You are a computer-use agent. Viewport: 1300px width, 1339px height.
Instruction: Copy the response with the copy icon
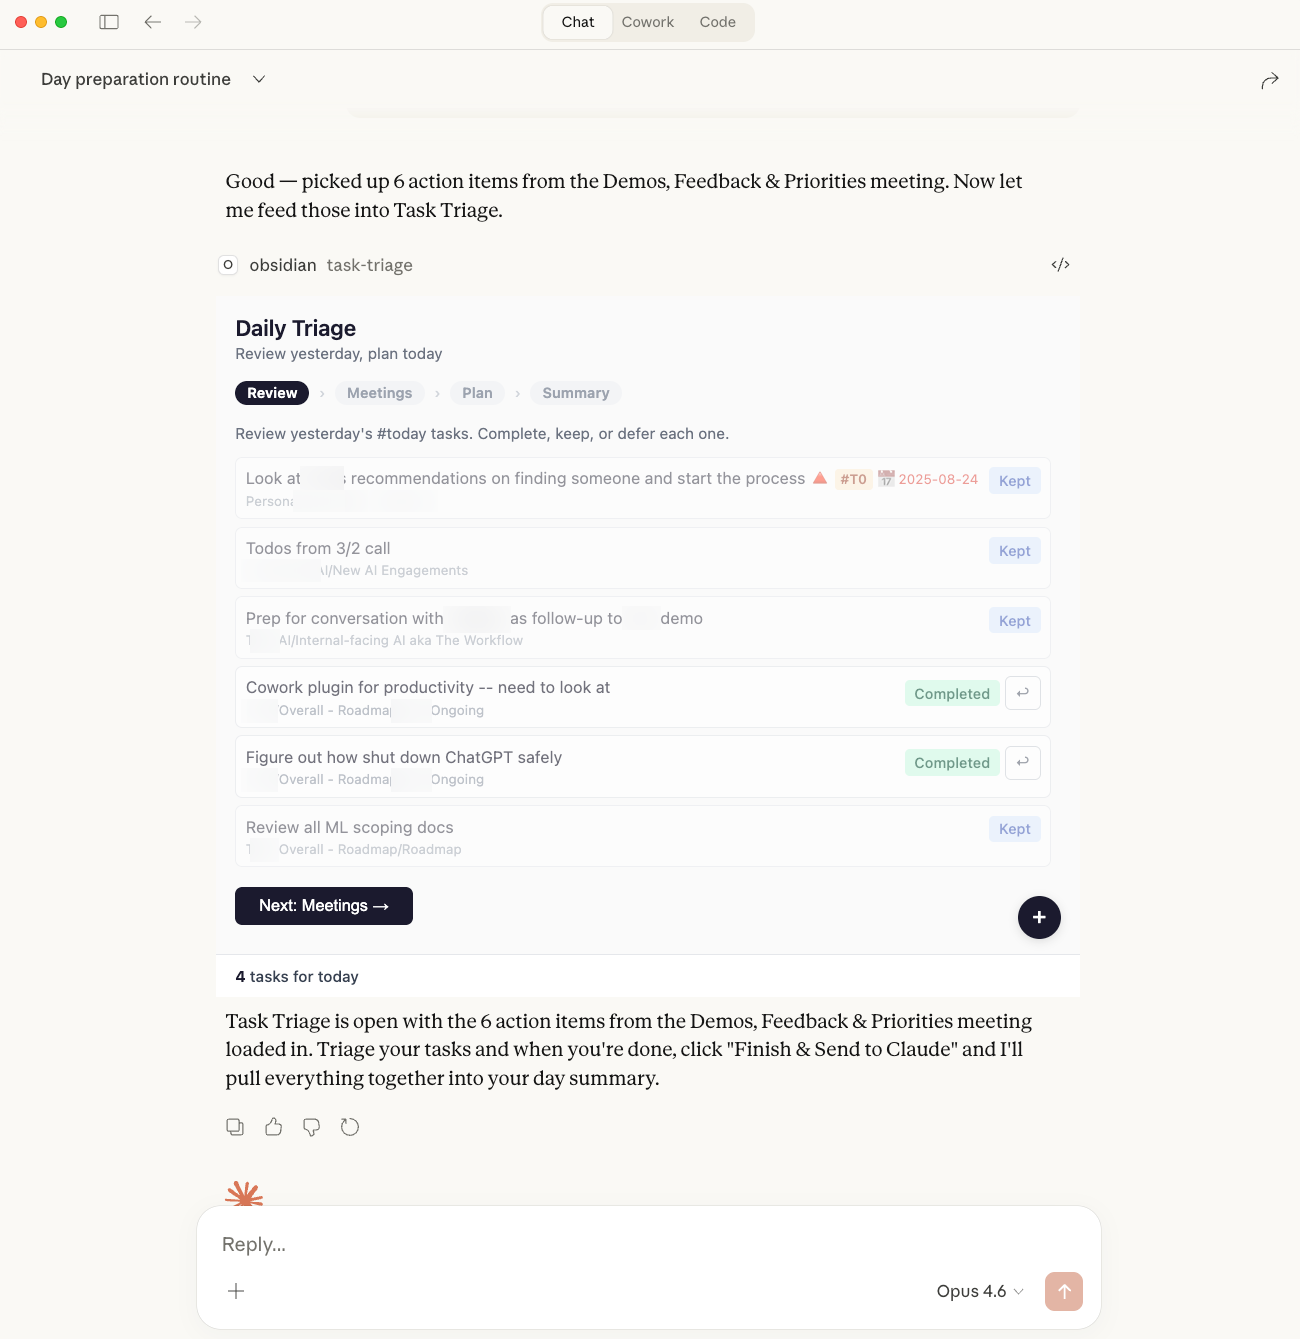pos(235,1127)
